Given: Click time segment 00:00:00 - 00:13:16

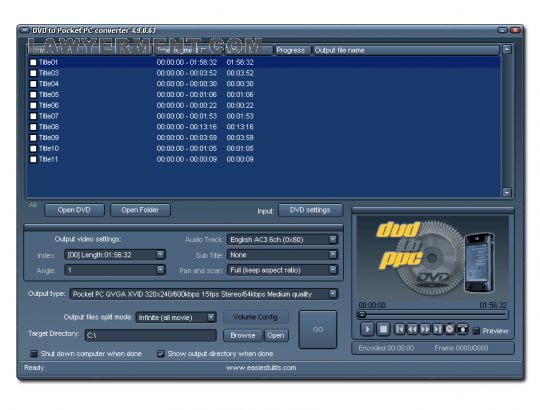Looking at the screenshot, I should point(187,127).
